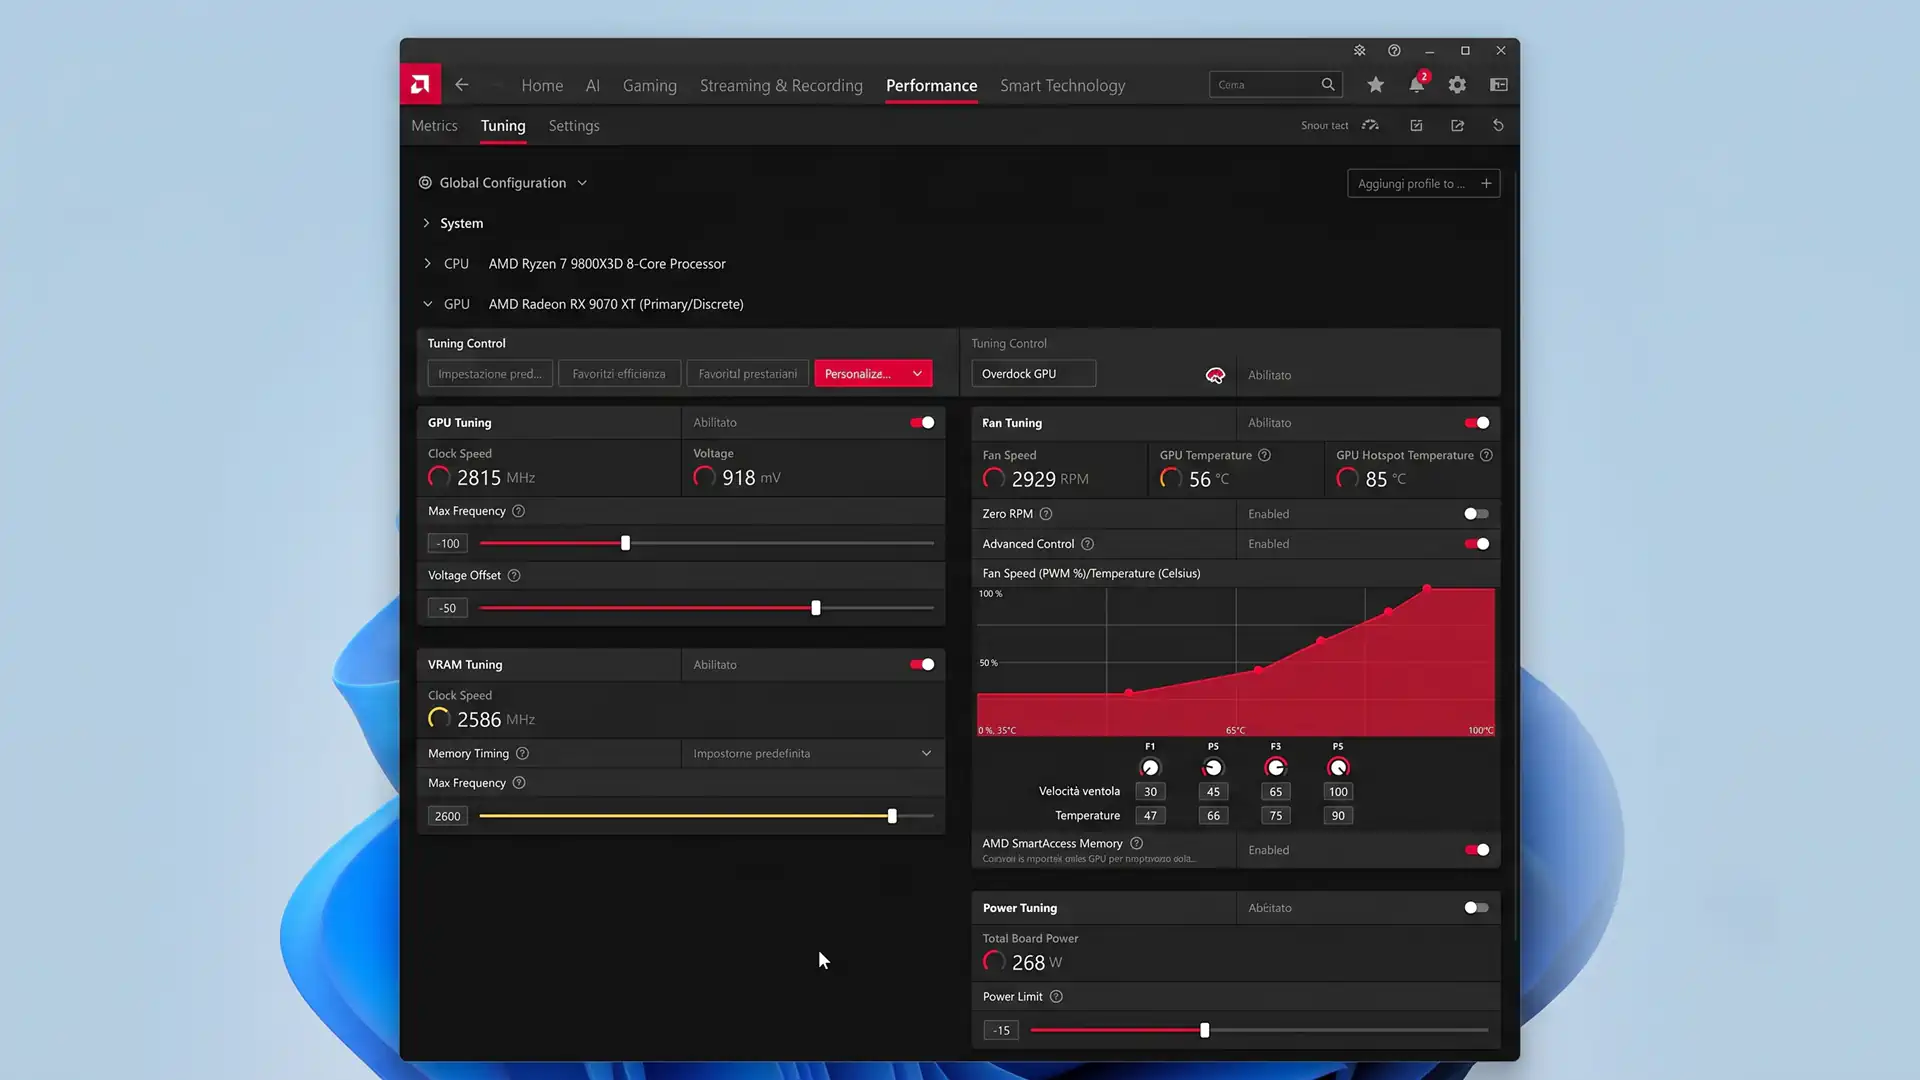Click the speedometer icon beside Snour tect
Viewport: 1920px width, 1080px height.
pyautogui.click(x=1370, y=125)
